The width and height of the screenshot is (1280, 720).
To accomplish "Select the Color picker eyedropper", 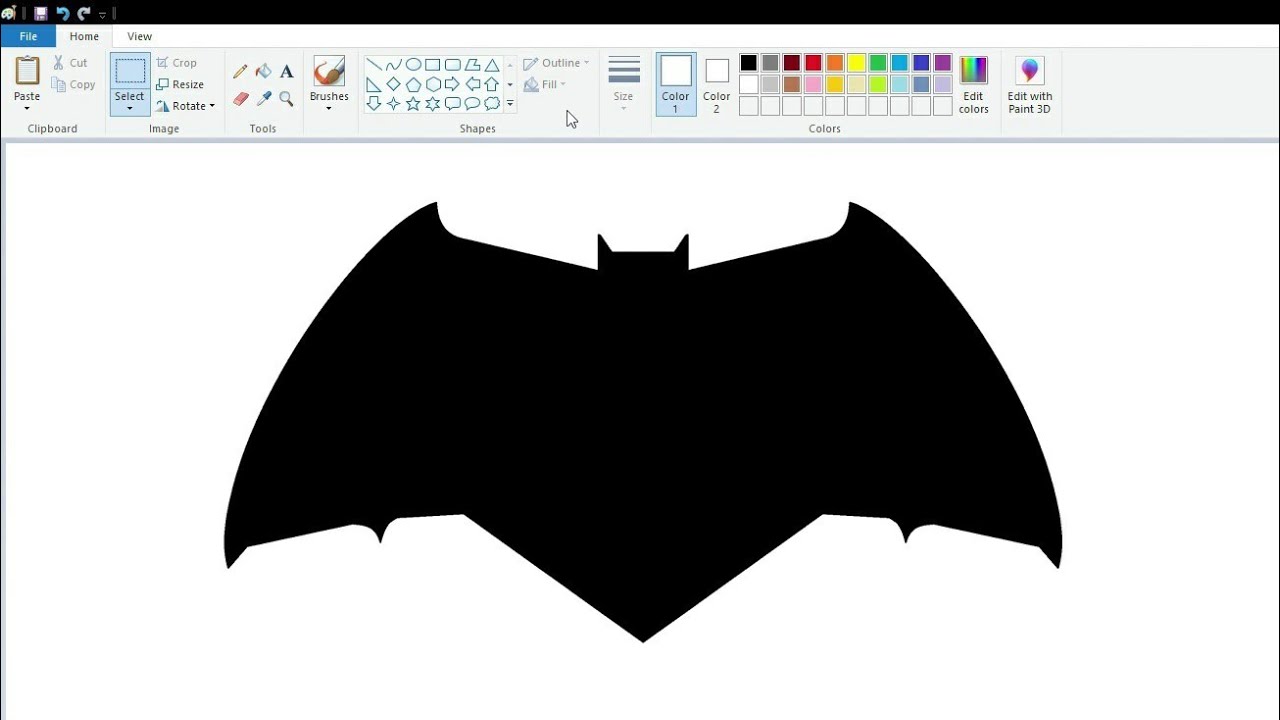I will click(x=264, y=98).
